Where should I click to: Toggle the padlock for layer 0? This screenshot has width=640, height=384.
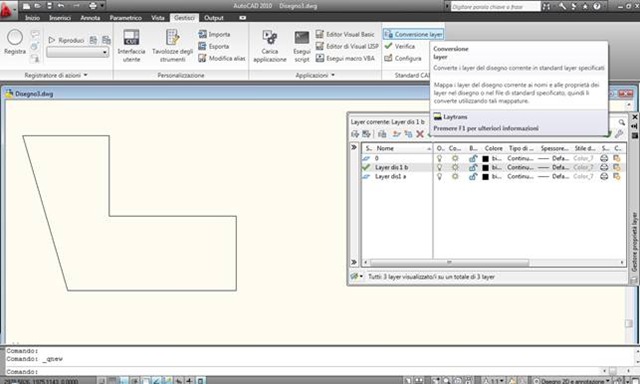point(473,158)
